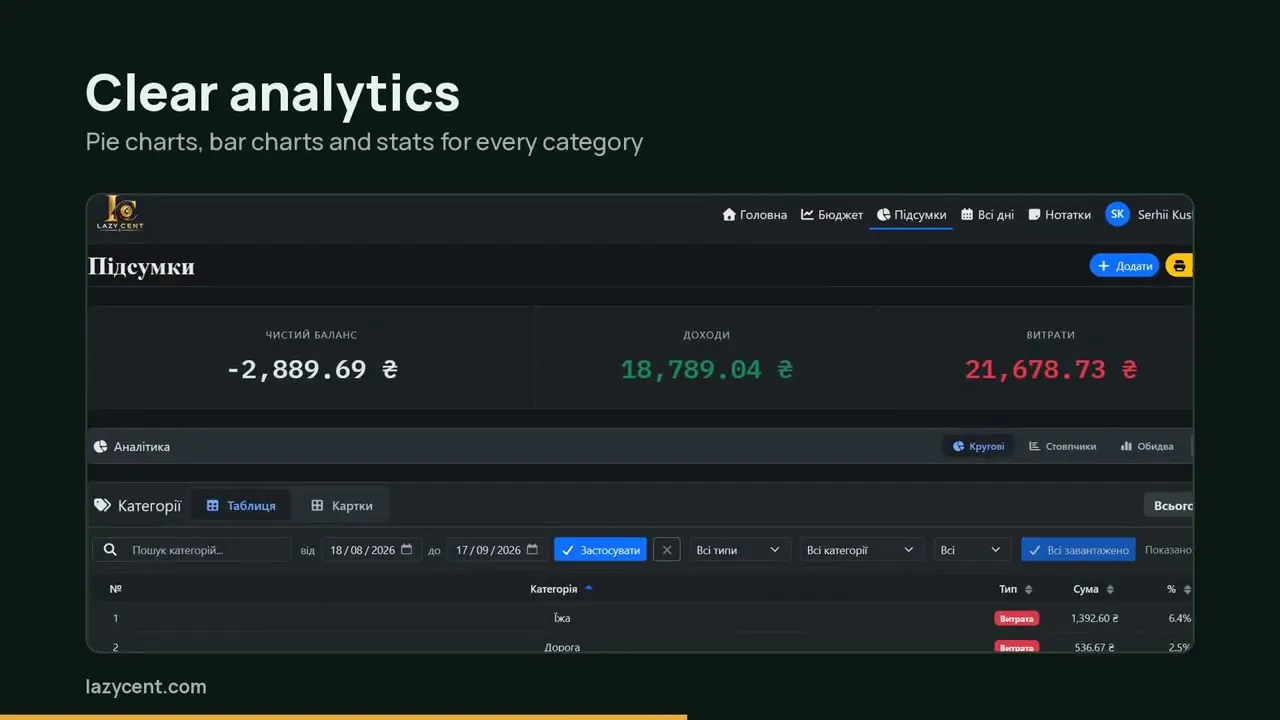
Task: Open the Нотатки section
Action: [x=1060, y=215]
